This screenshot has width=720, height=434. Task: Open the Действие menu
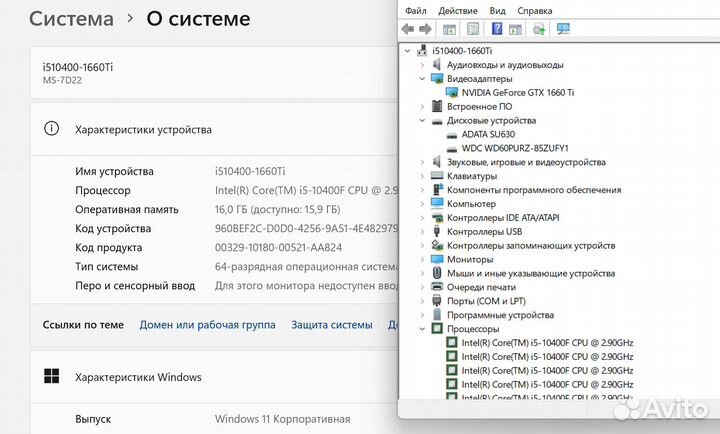tap(458, 11)
